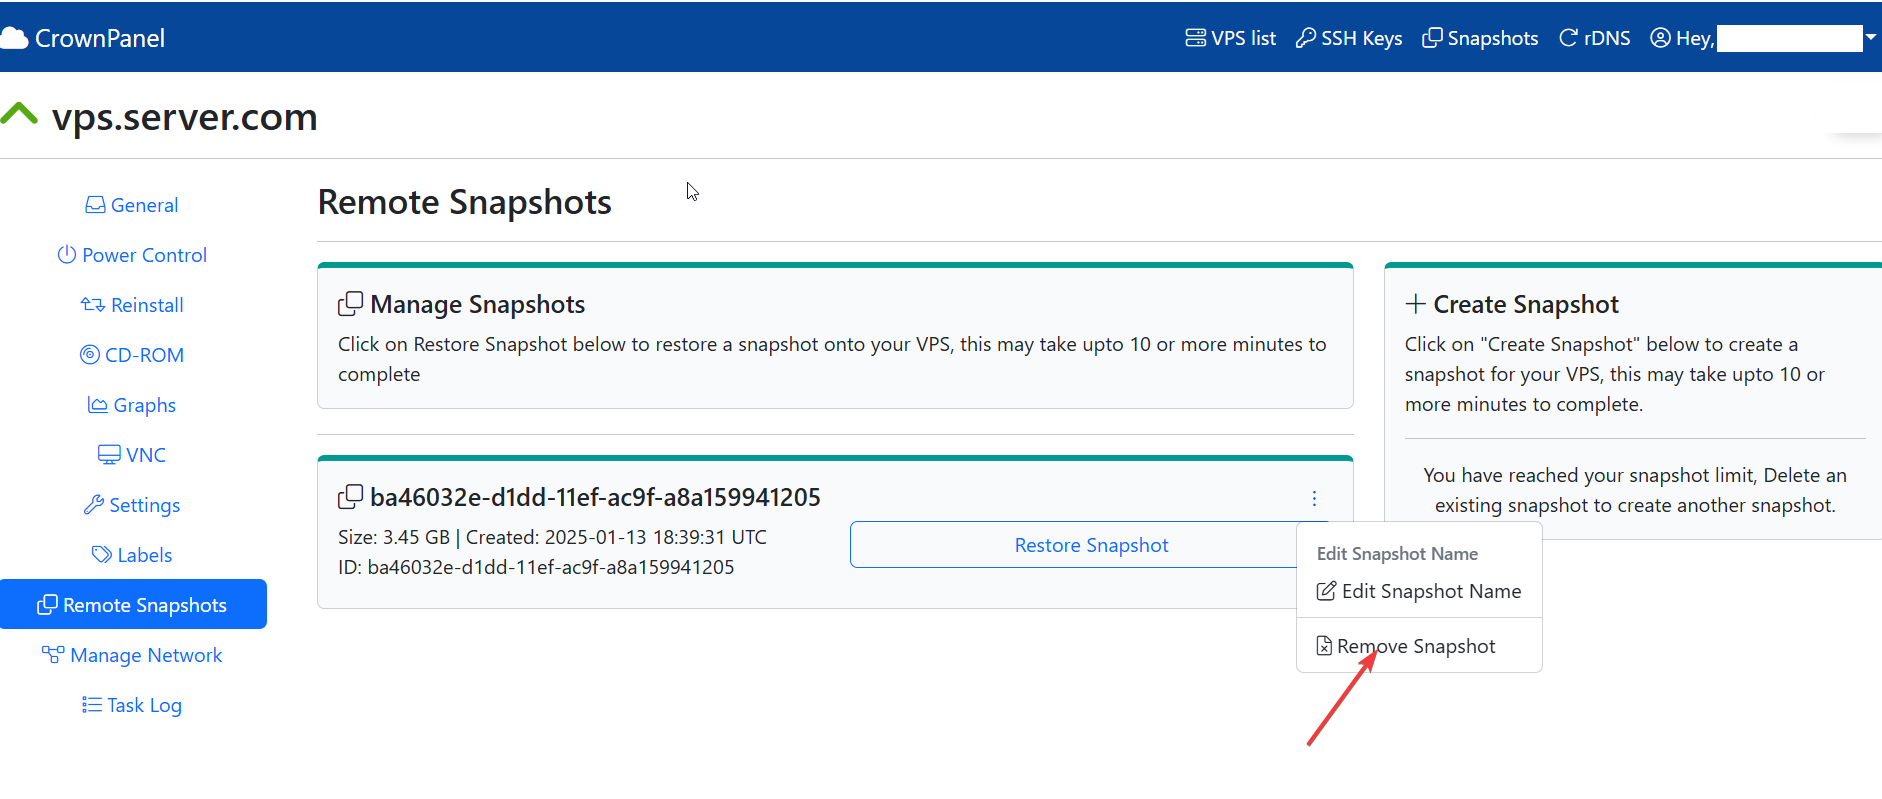
Task: Select Reinstall in the sidebar
Action: coord(132,305)
